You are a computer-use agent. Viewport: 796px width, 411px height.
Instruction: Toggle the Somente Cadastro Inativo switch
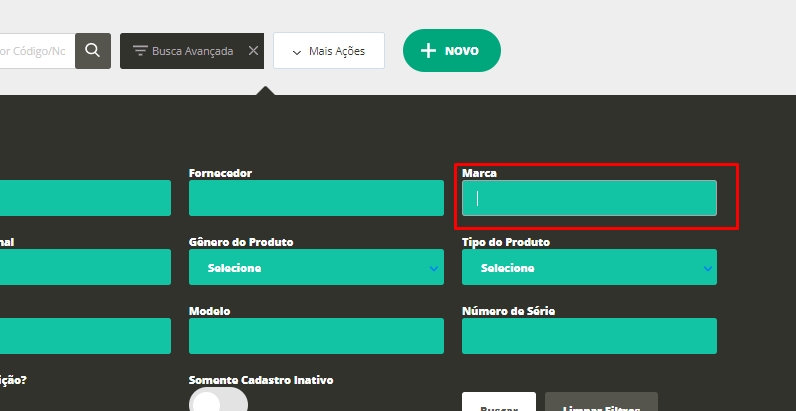(218, 401)
